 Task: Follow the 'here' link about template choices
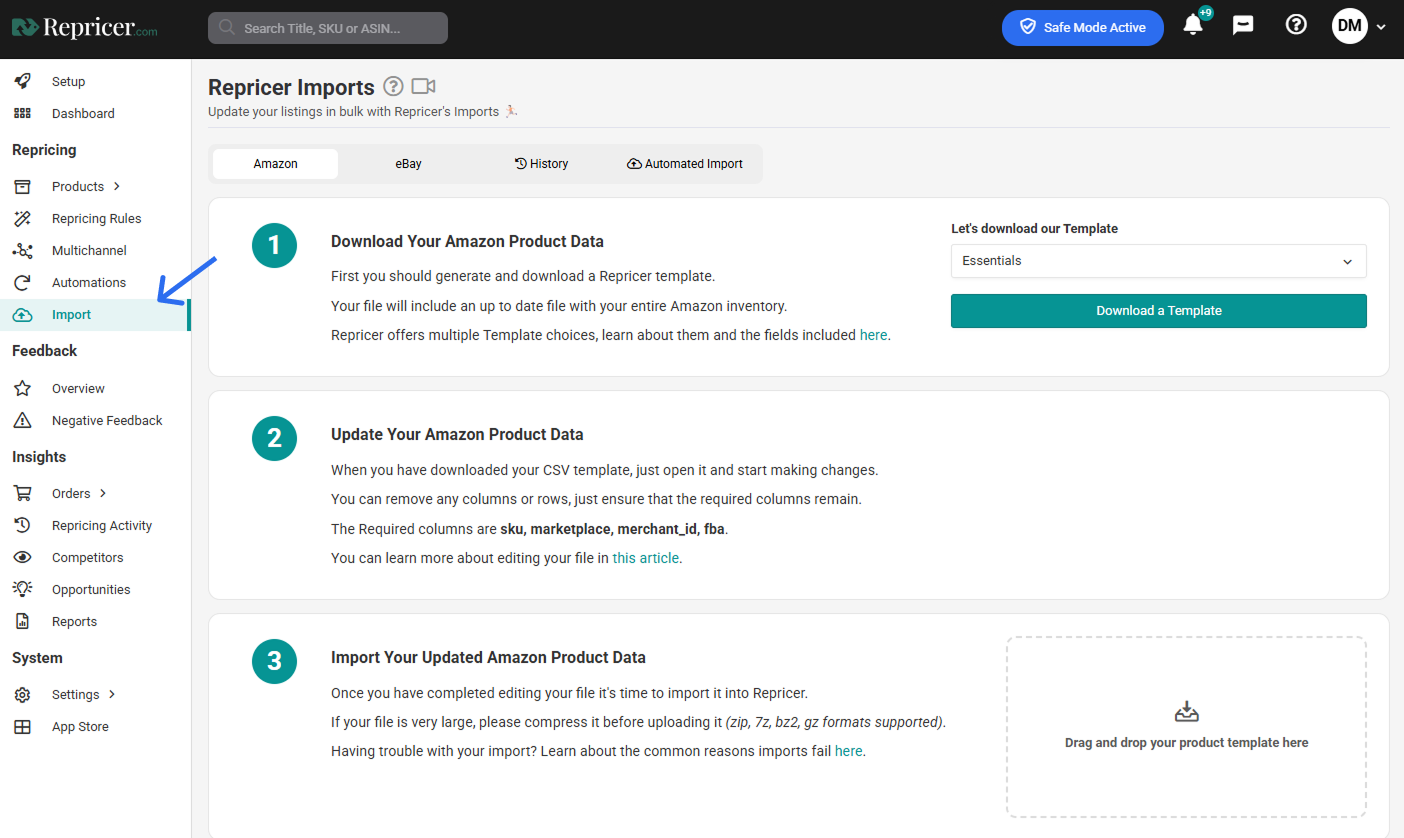(873, 335)
